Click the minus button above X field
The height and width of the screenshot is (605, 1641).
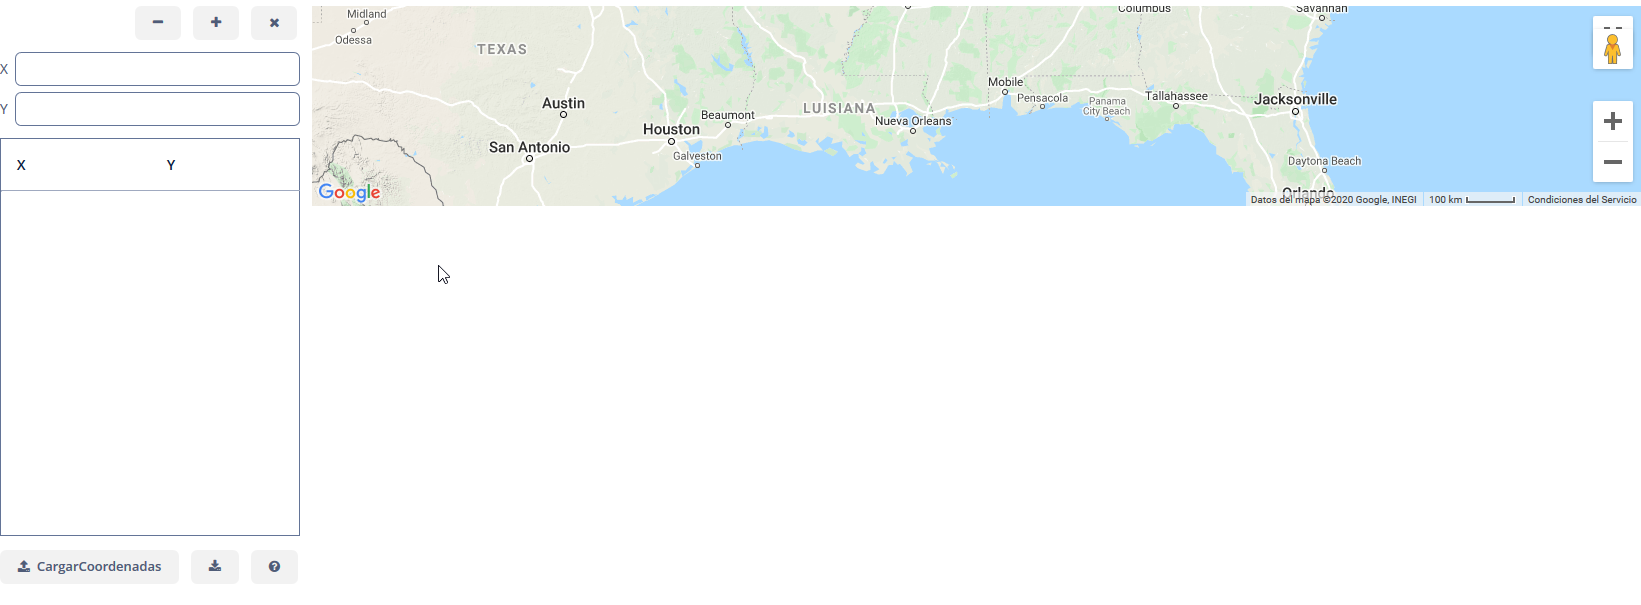pos(158,22)
